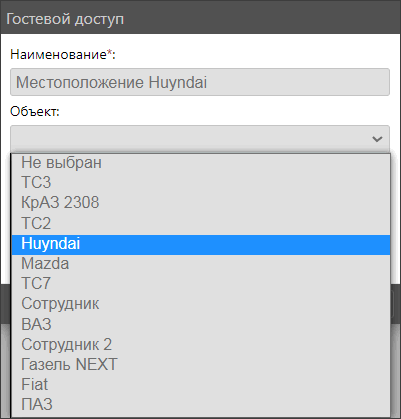Click the Гостевой доступ title bar

coord(200,18)
